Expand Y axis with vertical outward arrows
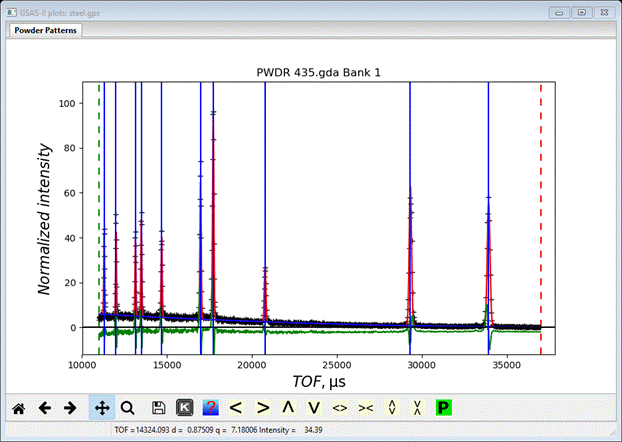622x442 pixels. [392, 407]
